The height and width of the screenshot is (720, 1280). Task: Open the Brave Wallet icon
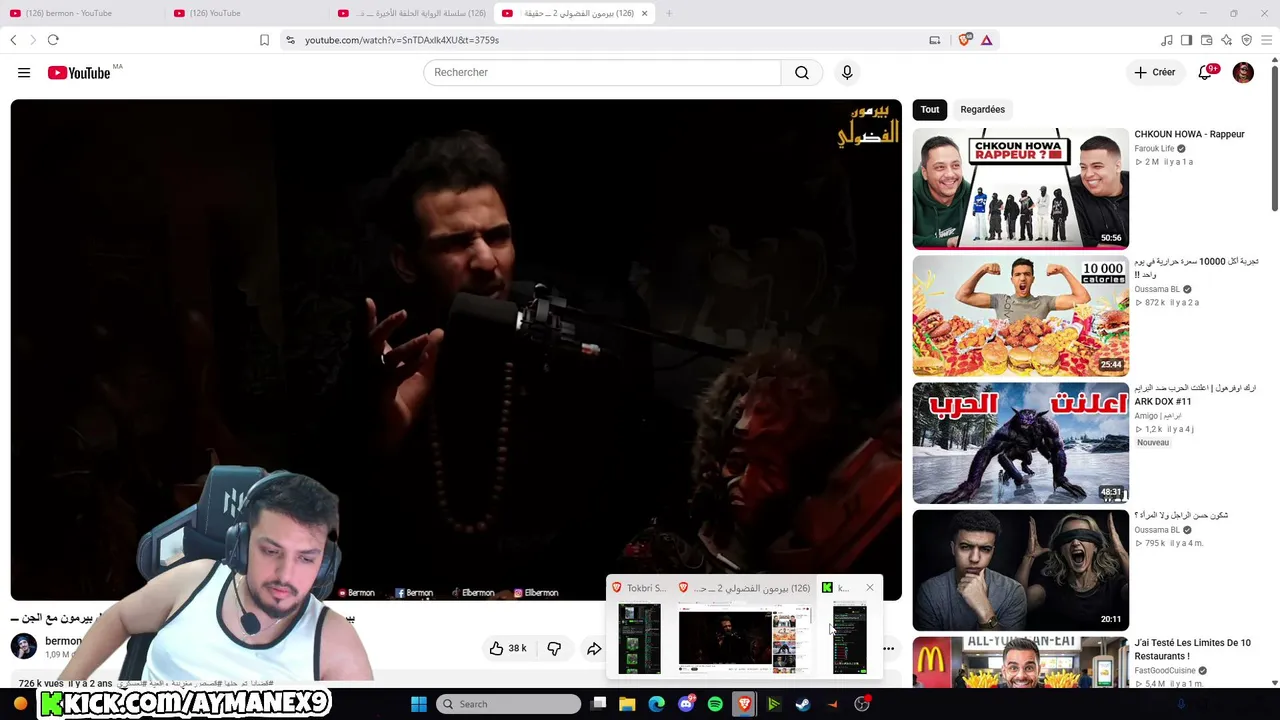1207,40
